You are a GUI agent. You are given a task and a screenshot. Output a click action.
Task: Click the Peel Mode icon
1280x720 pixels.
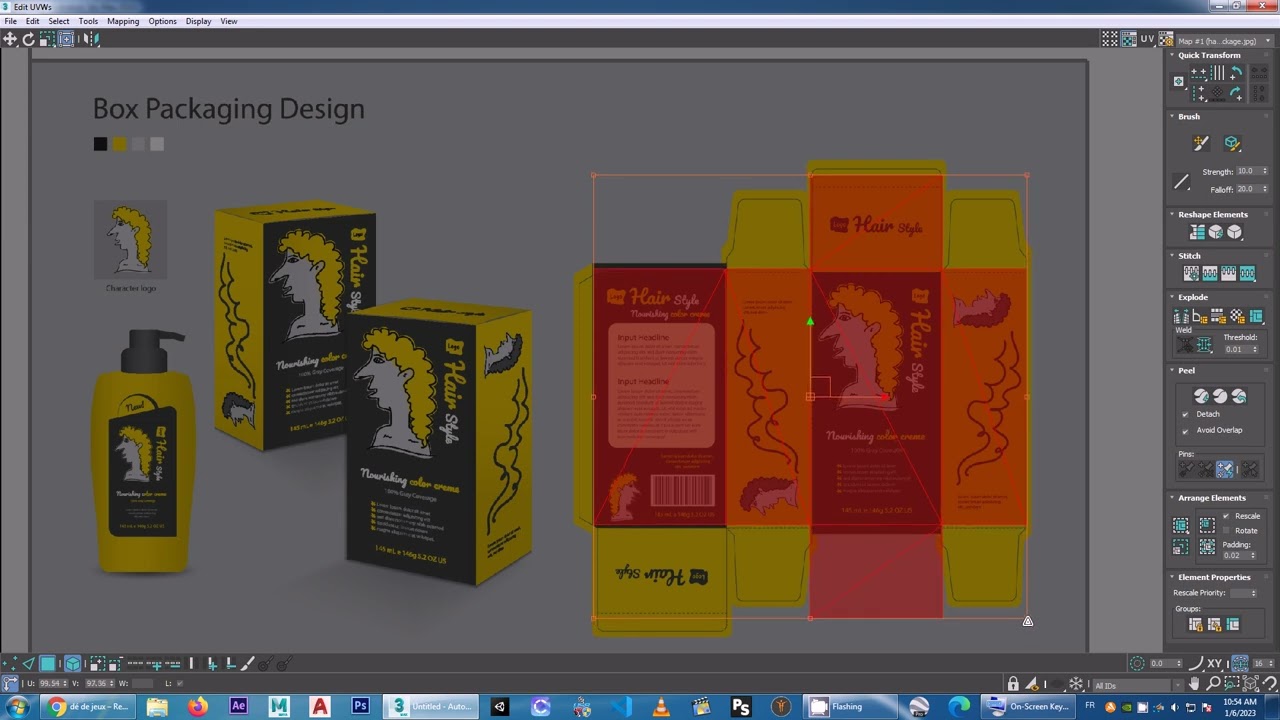(x=1220, y=396)
